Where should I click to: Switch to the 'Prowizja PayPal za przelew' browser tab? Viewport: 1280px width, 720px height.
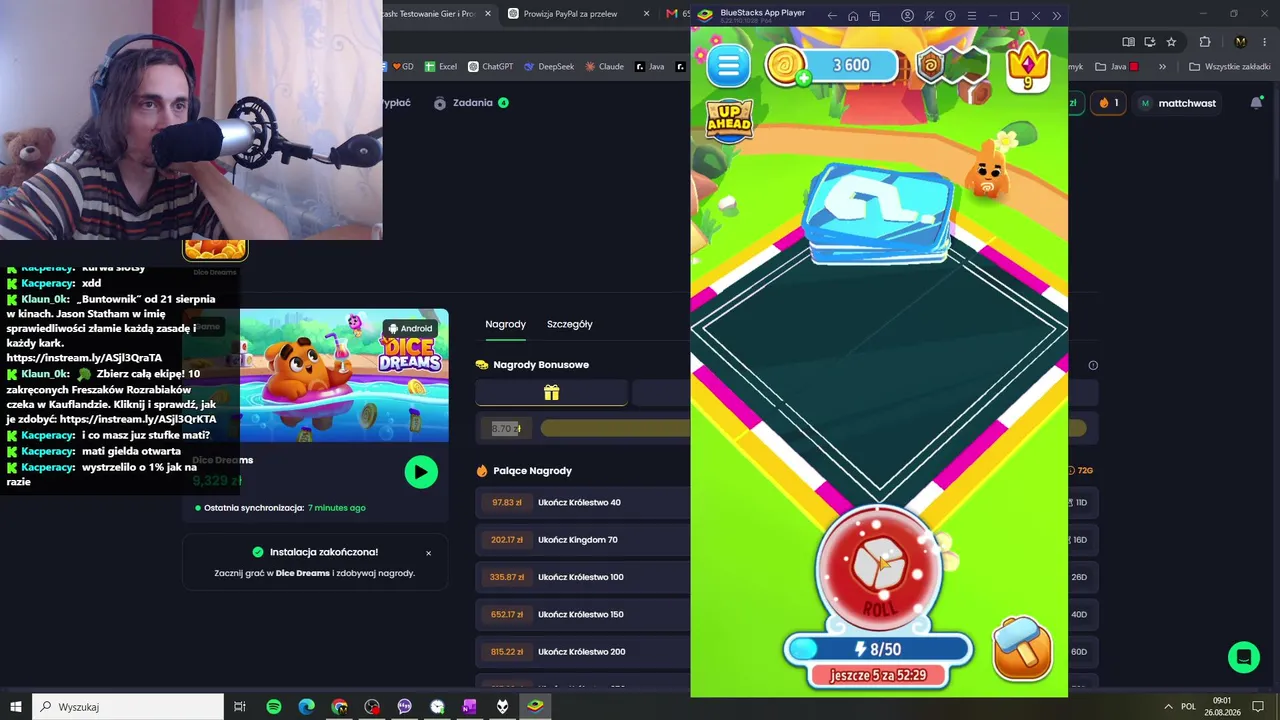pos(570,14)
